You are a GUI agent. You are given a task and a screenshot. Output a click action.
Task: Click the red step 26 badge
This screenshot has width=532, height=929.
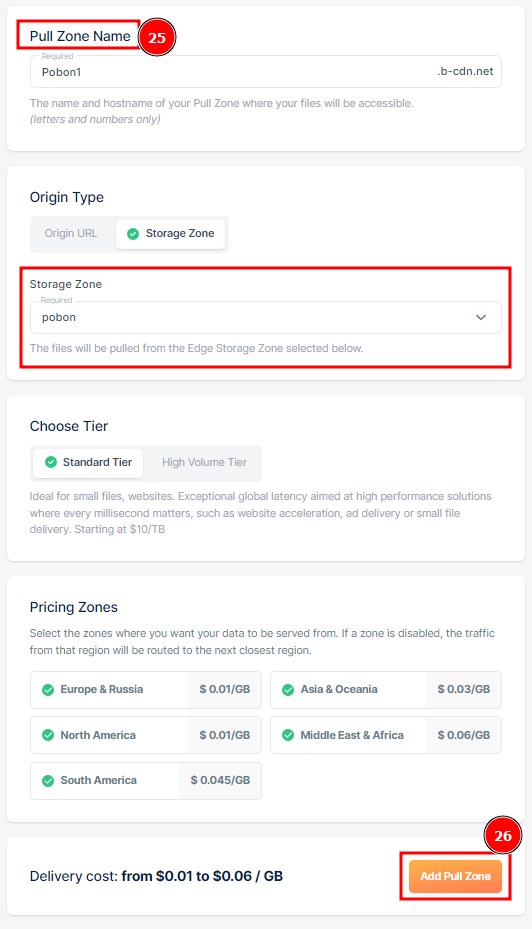[503, 835]
